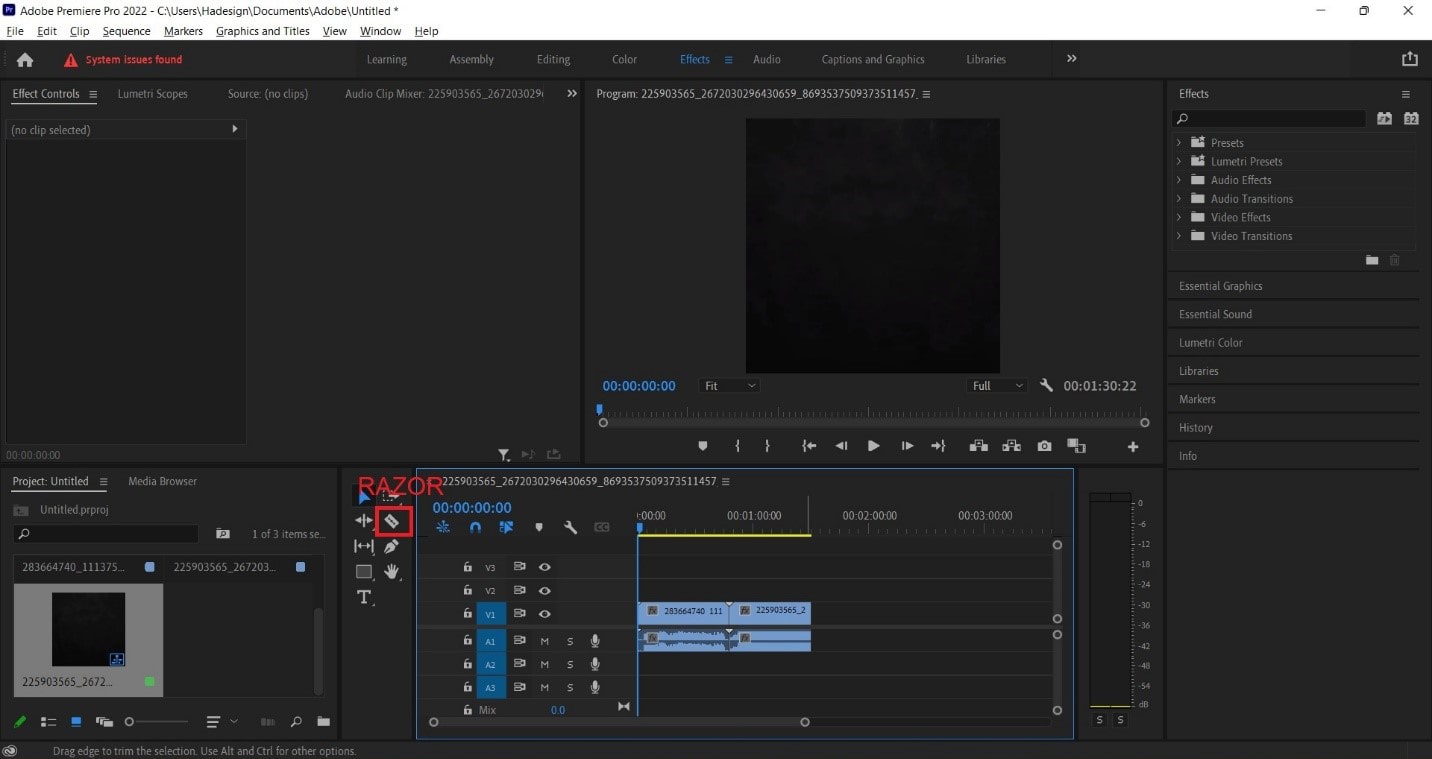Step forward one frame
1432x759 pixels.
click(x=907, y=446)
